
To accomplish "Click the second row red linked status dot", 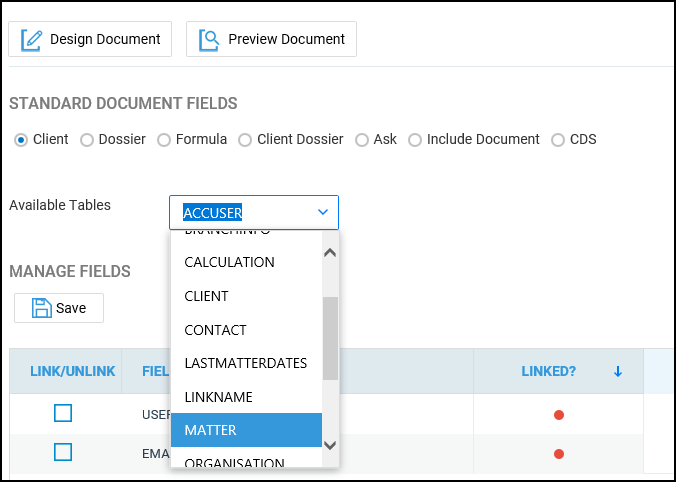I will (559, 453).
